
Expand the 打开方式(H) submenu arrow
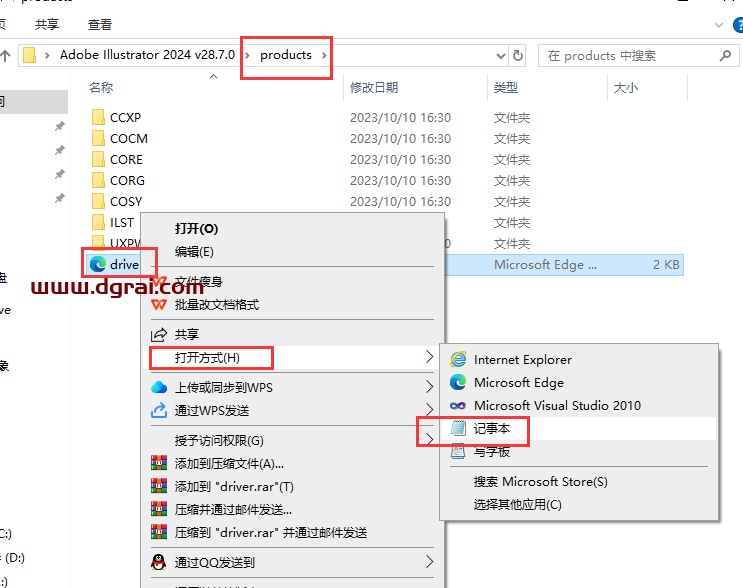click(429, 357)
